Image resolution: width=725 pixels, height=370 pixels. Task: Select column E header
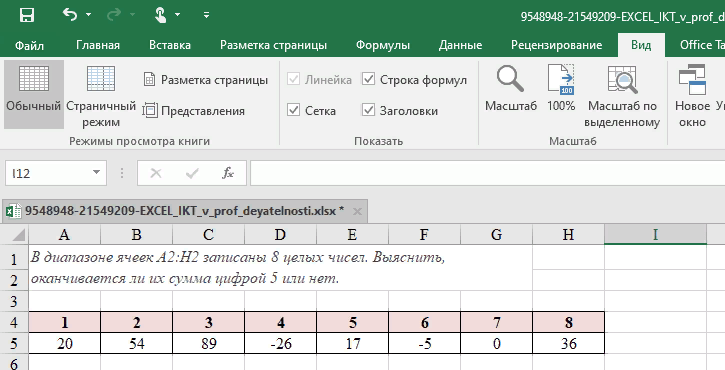pyautogui.click(x=352, y=235)
